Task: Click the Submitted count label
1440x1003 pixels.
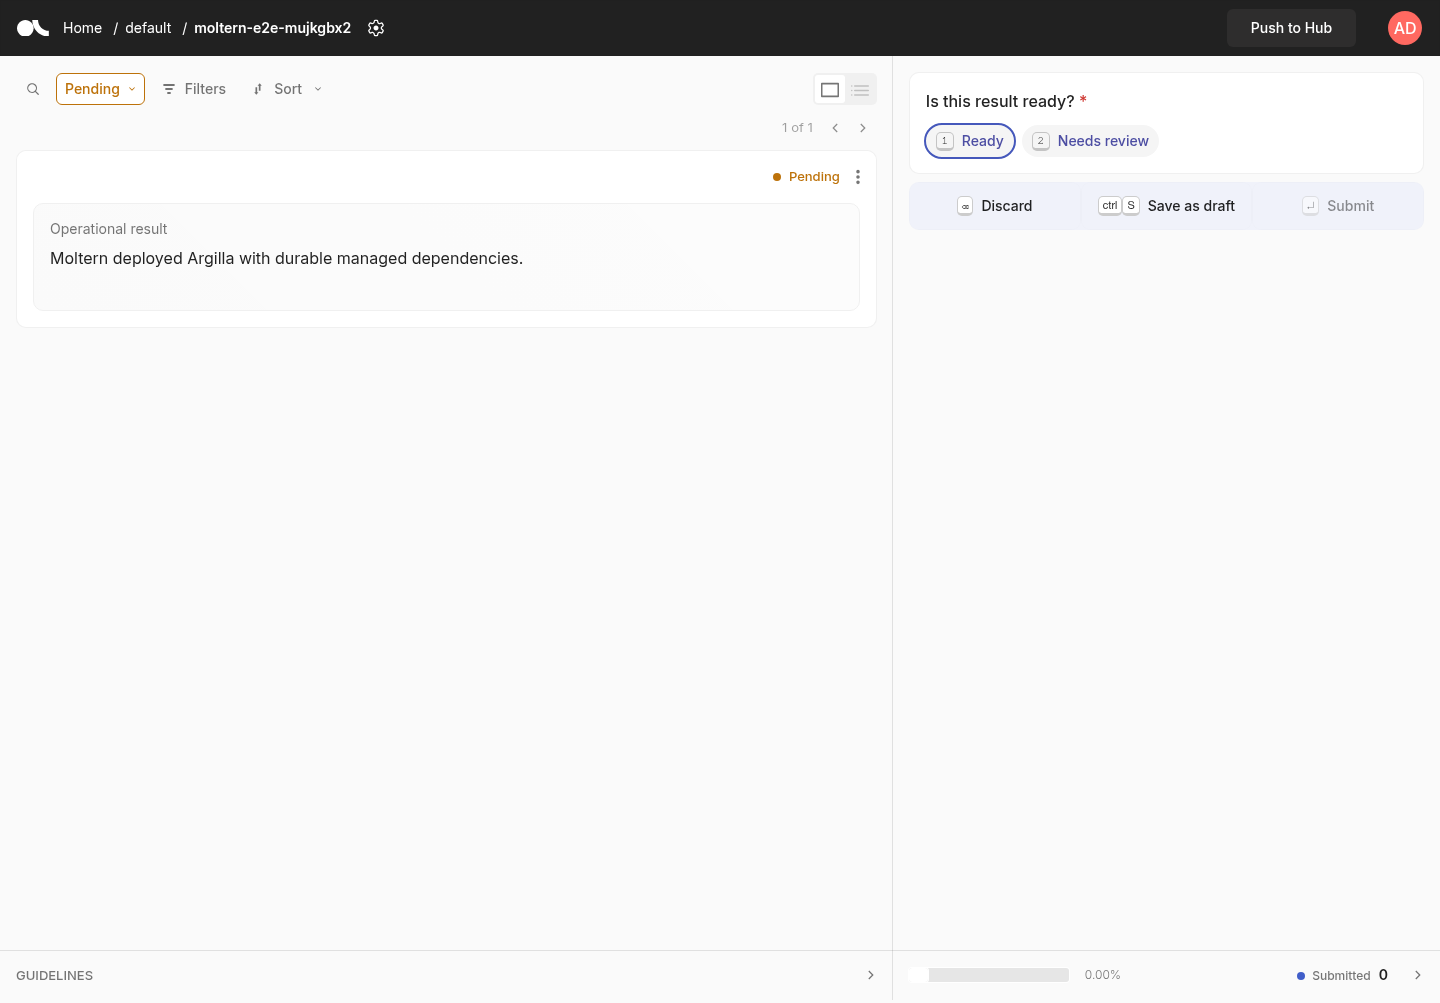Action: [x=1341, y=976]
